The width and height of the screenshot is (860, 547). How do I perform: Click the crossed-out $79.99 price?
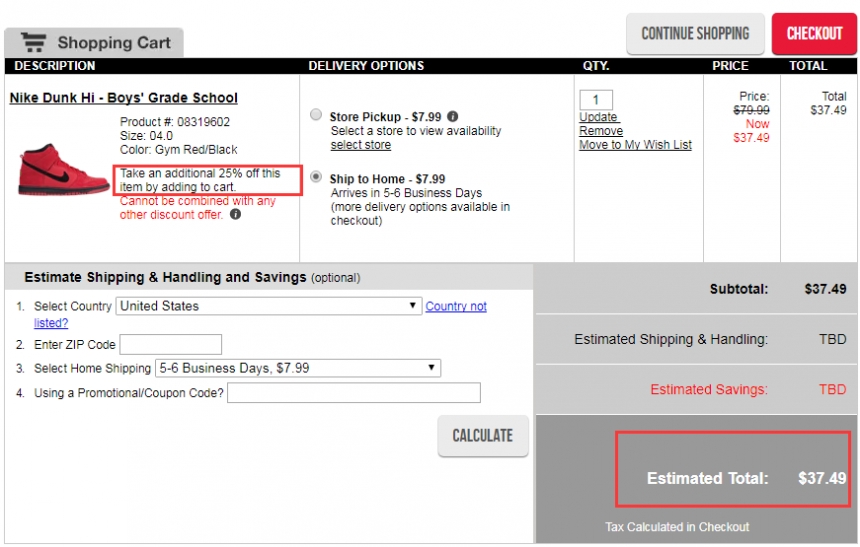751,110
